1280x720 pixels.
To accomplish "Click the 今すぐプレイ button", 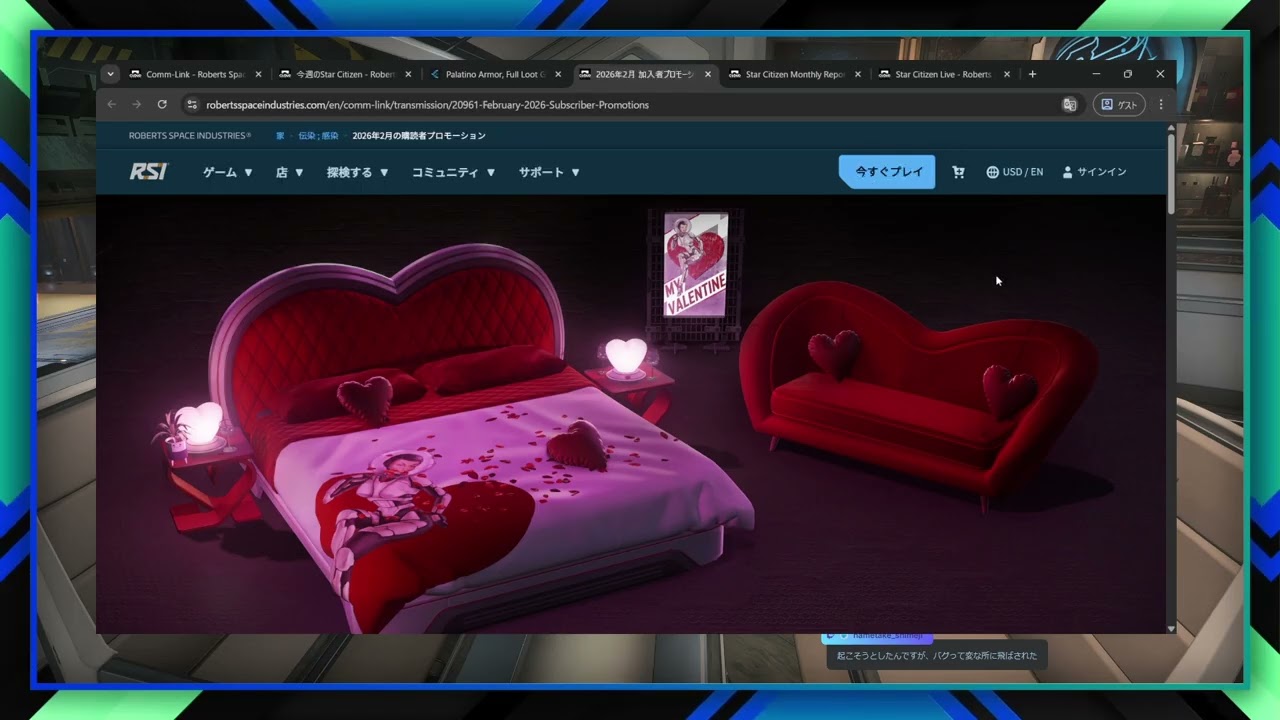I will coord(888,172).
